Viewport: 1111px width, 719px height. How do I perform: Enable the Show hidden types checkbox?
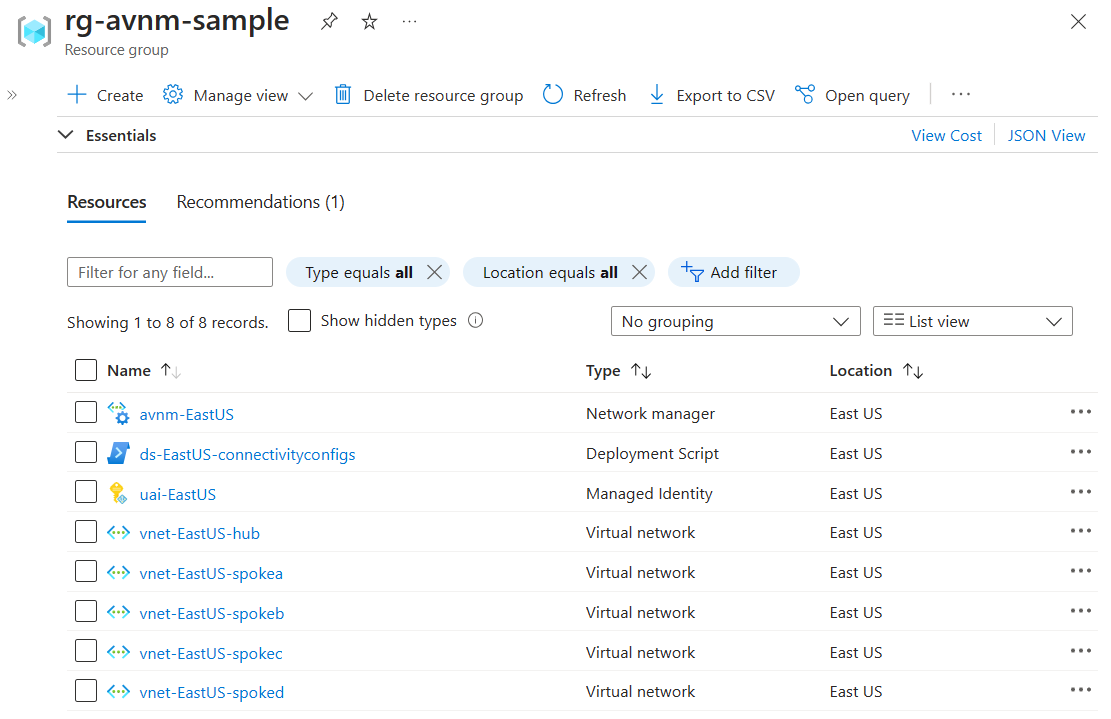point(299,320)
